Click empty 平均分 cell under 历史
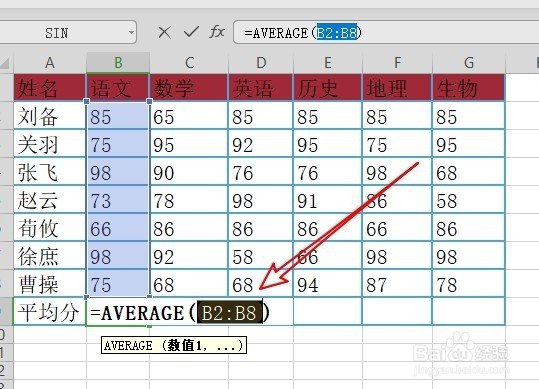The image size is (539, 389). pyautogui.click(x=328, y=311)
